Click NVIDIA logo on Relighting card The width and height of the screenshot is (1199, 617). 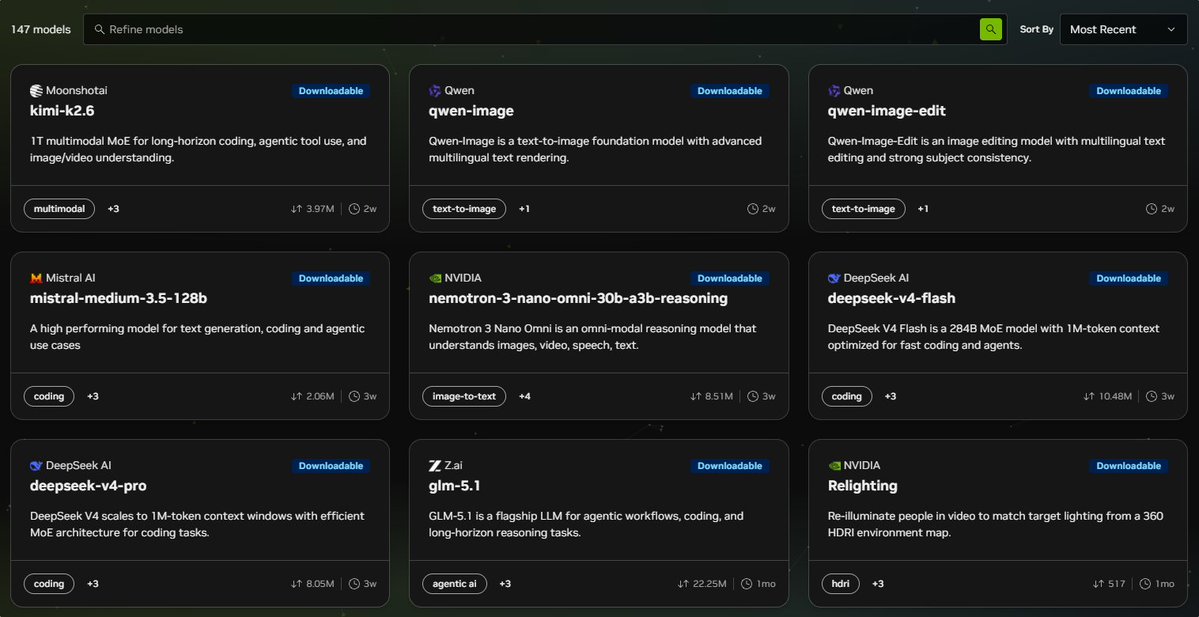click(x=834, y=466)
